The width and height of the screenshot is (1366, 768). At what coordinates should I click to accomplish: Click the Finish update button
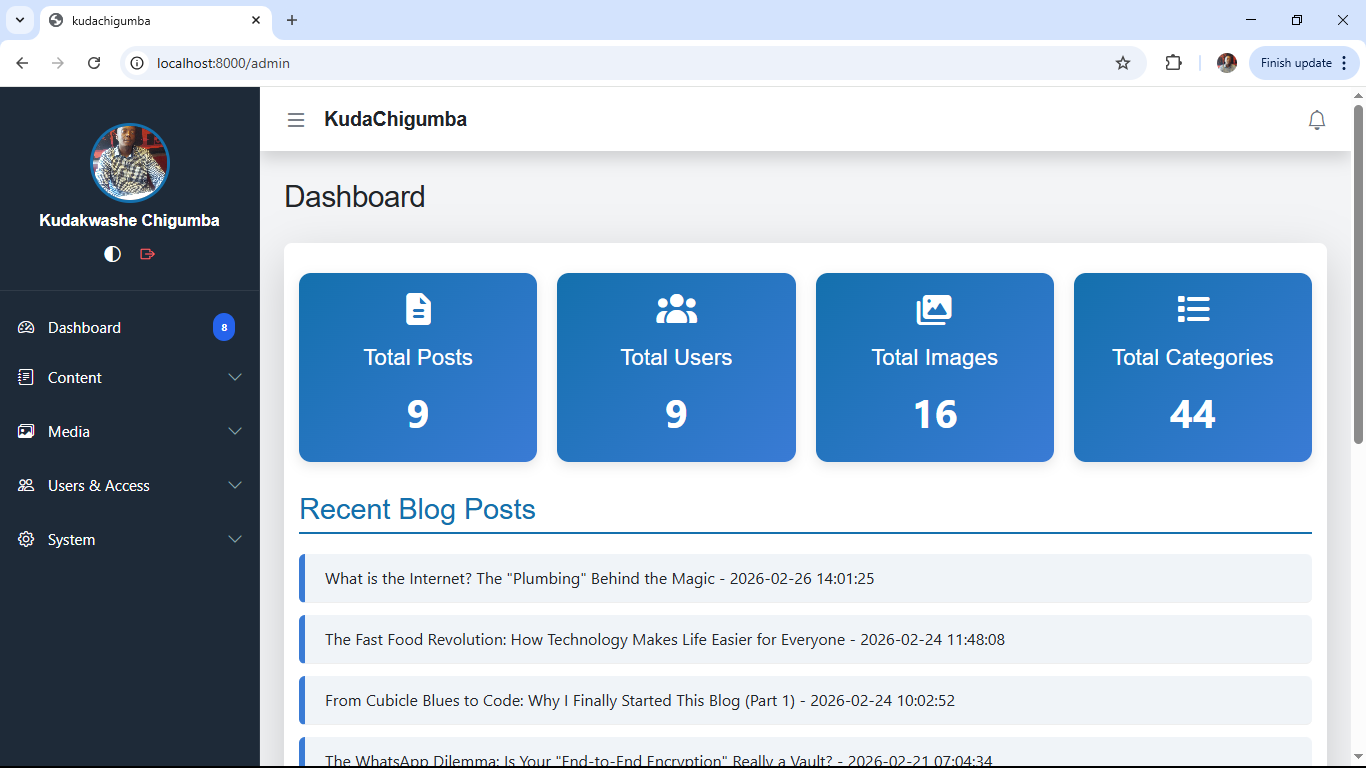coord(1297,62)
